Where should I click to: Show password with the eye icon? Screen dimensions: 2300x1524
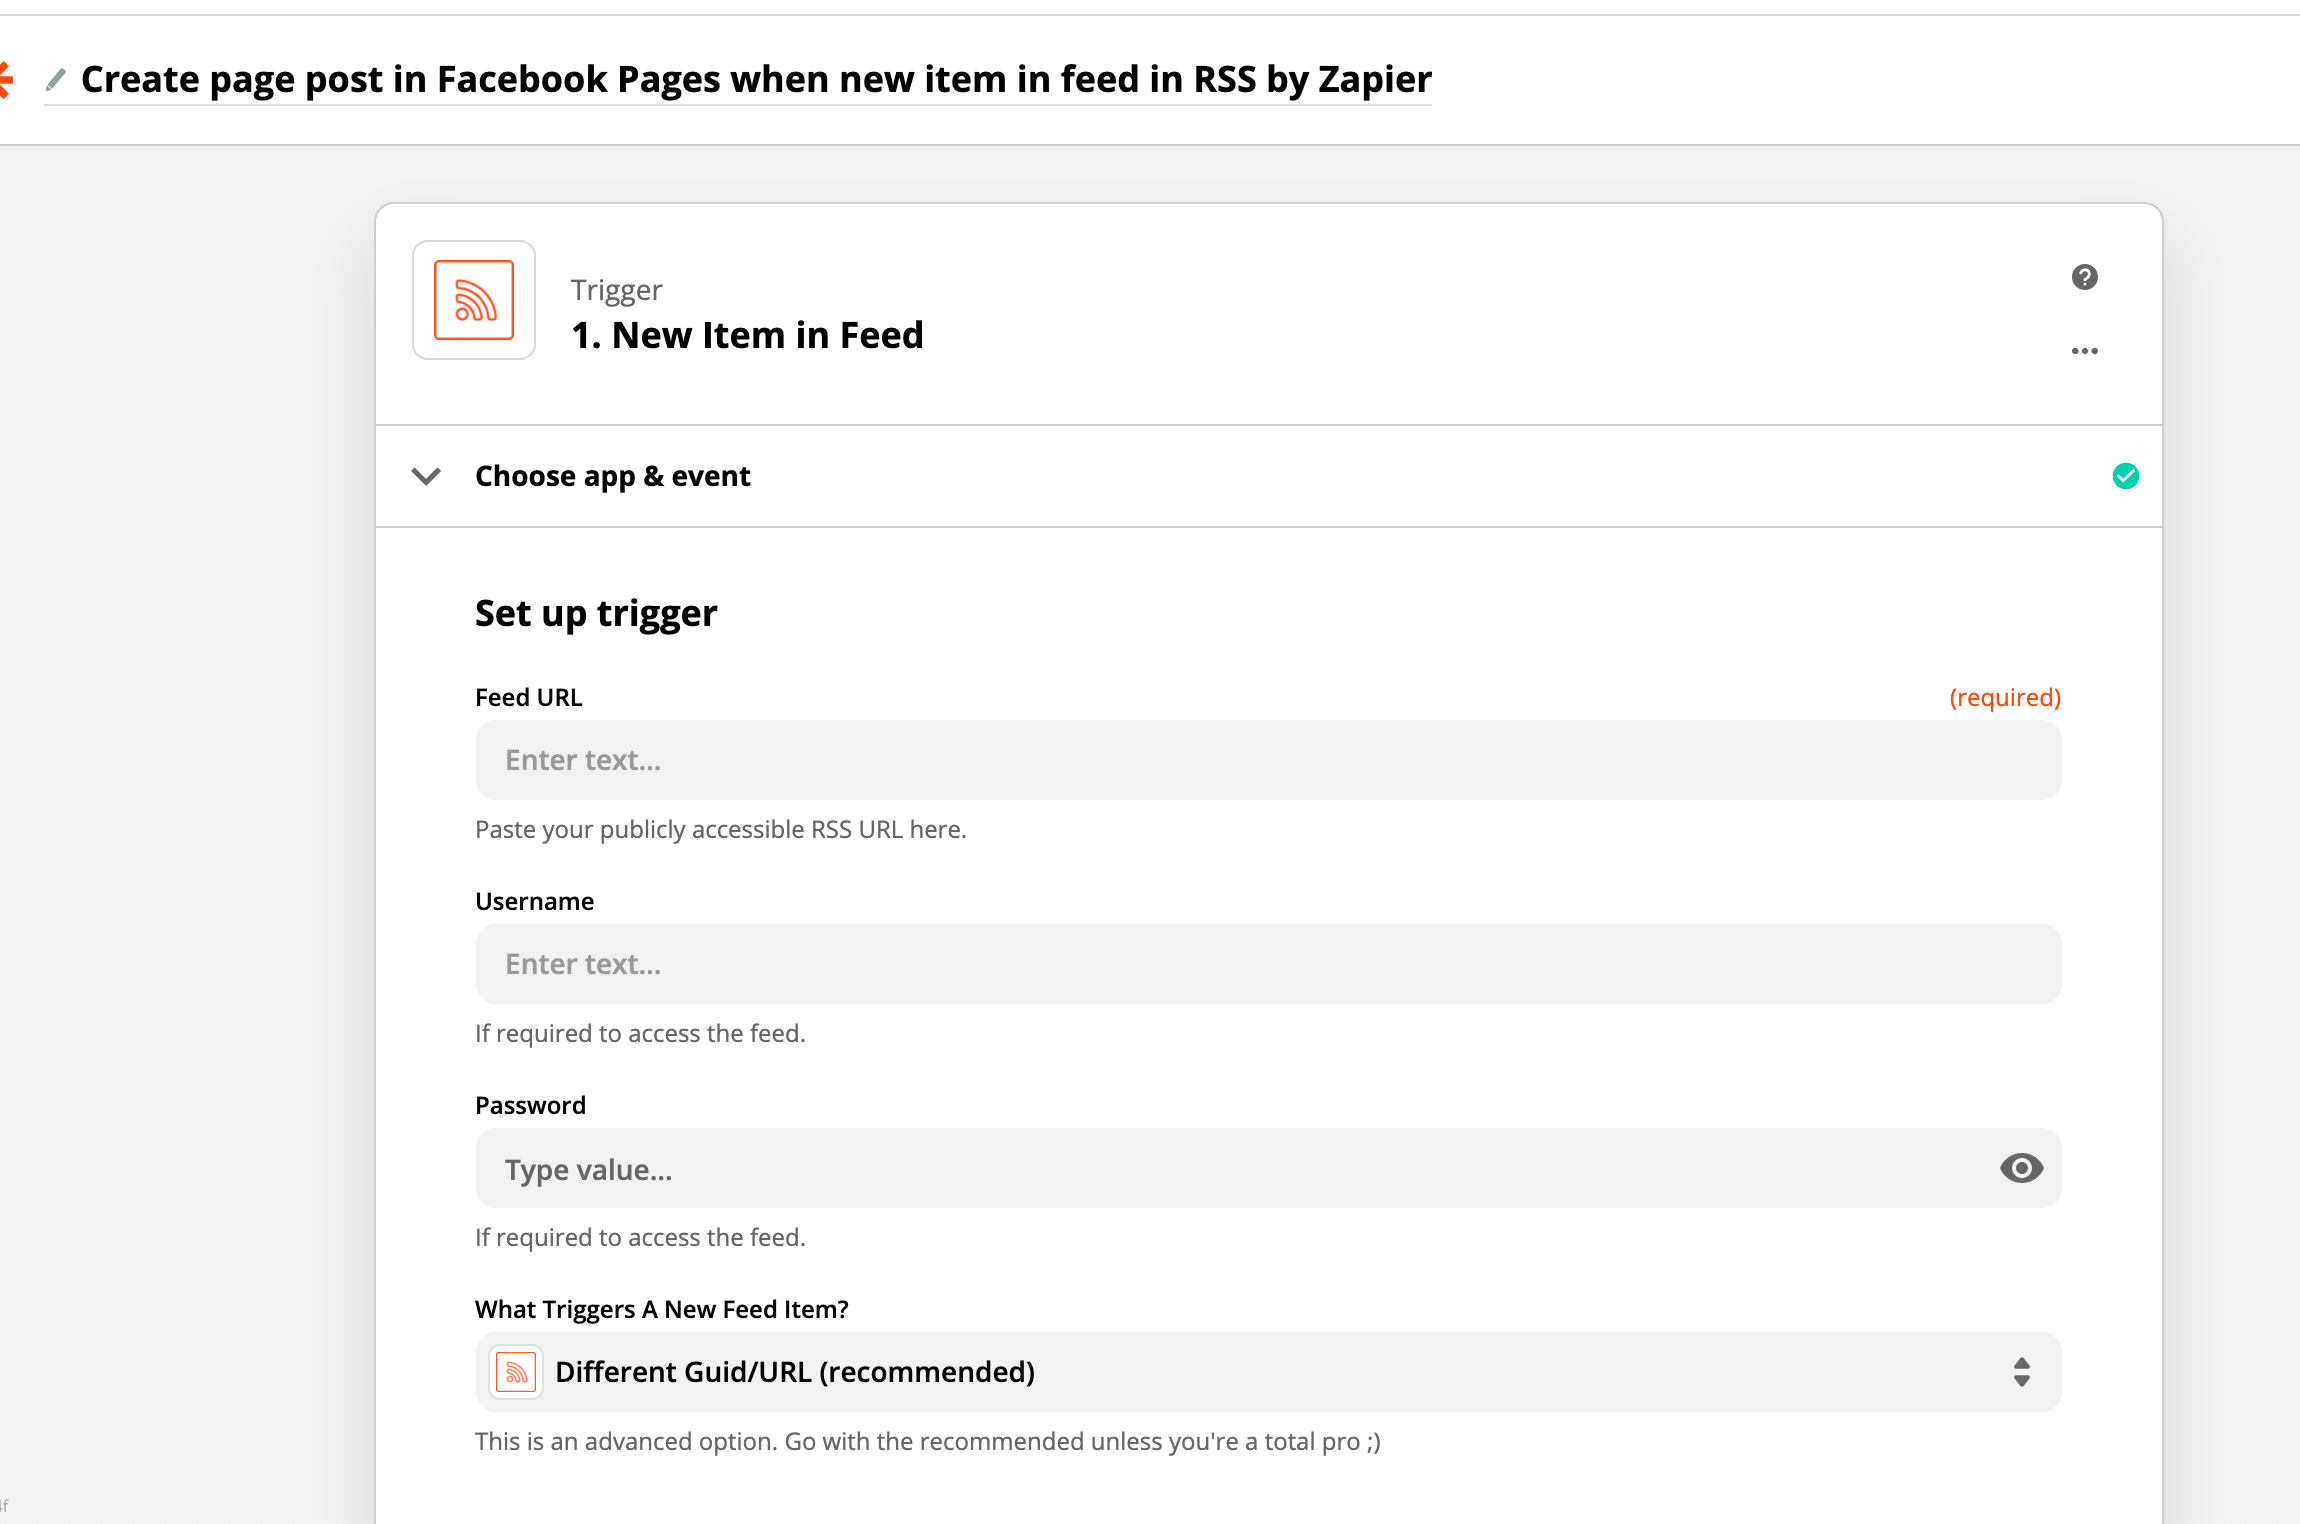coord(2021,1168)
